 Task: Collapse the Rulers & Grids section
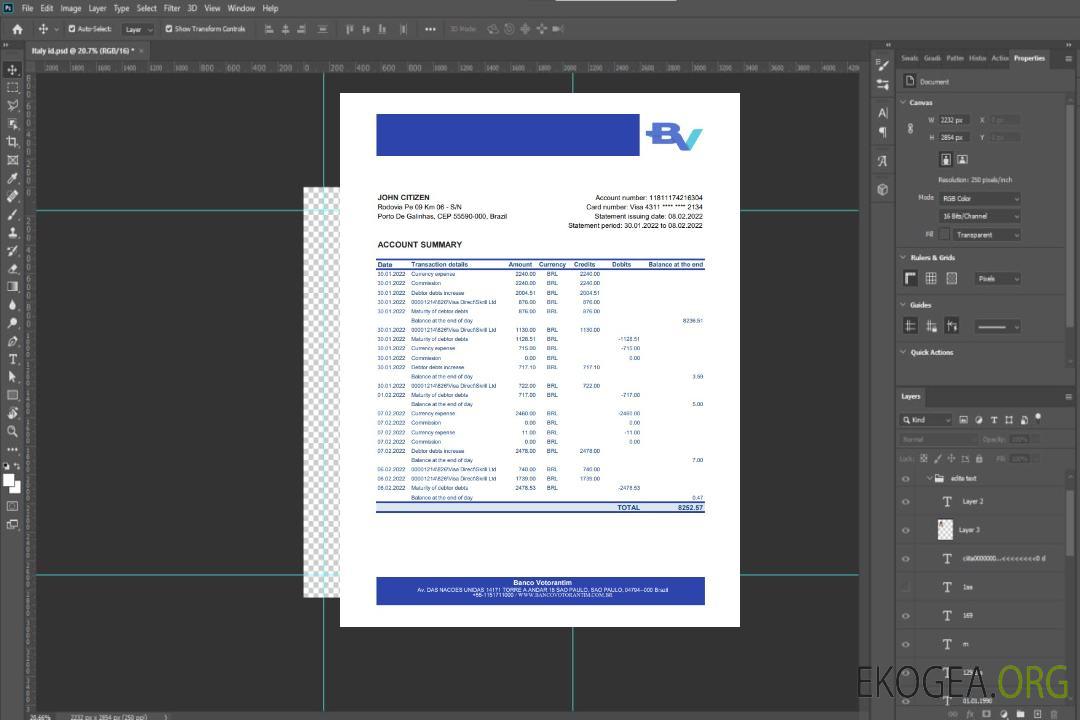pyautogui.click(x=903, y=257)
